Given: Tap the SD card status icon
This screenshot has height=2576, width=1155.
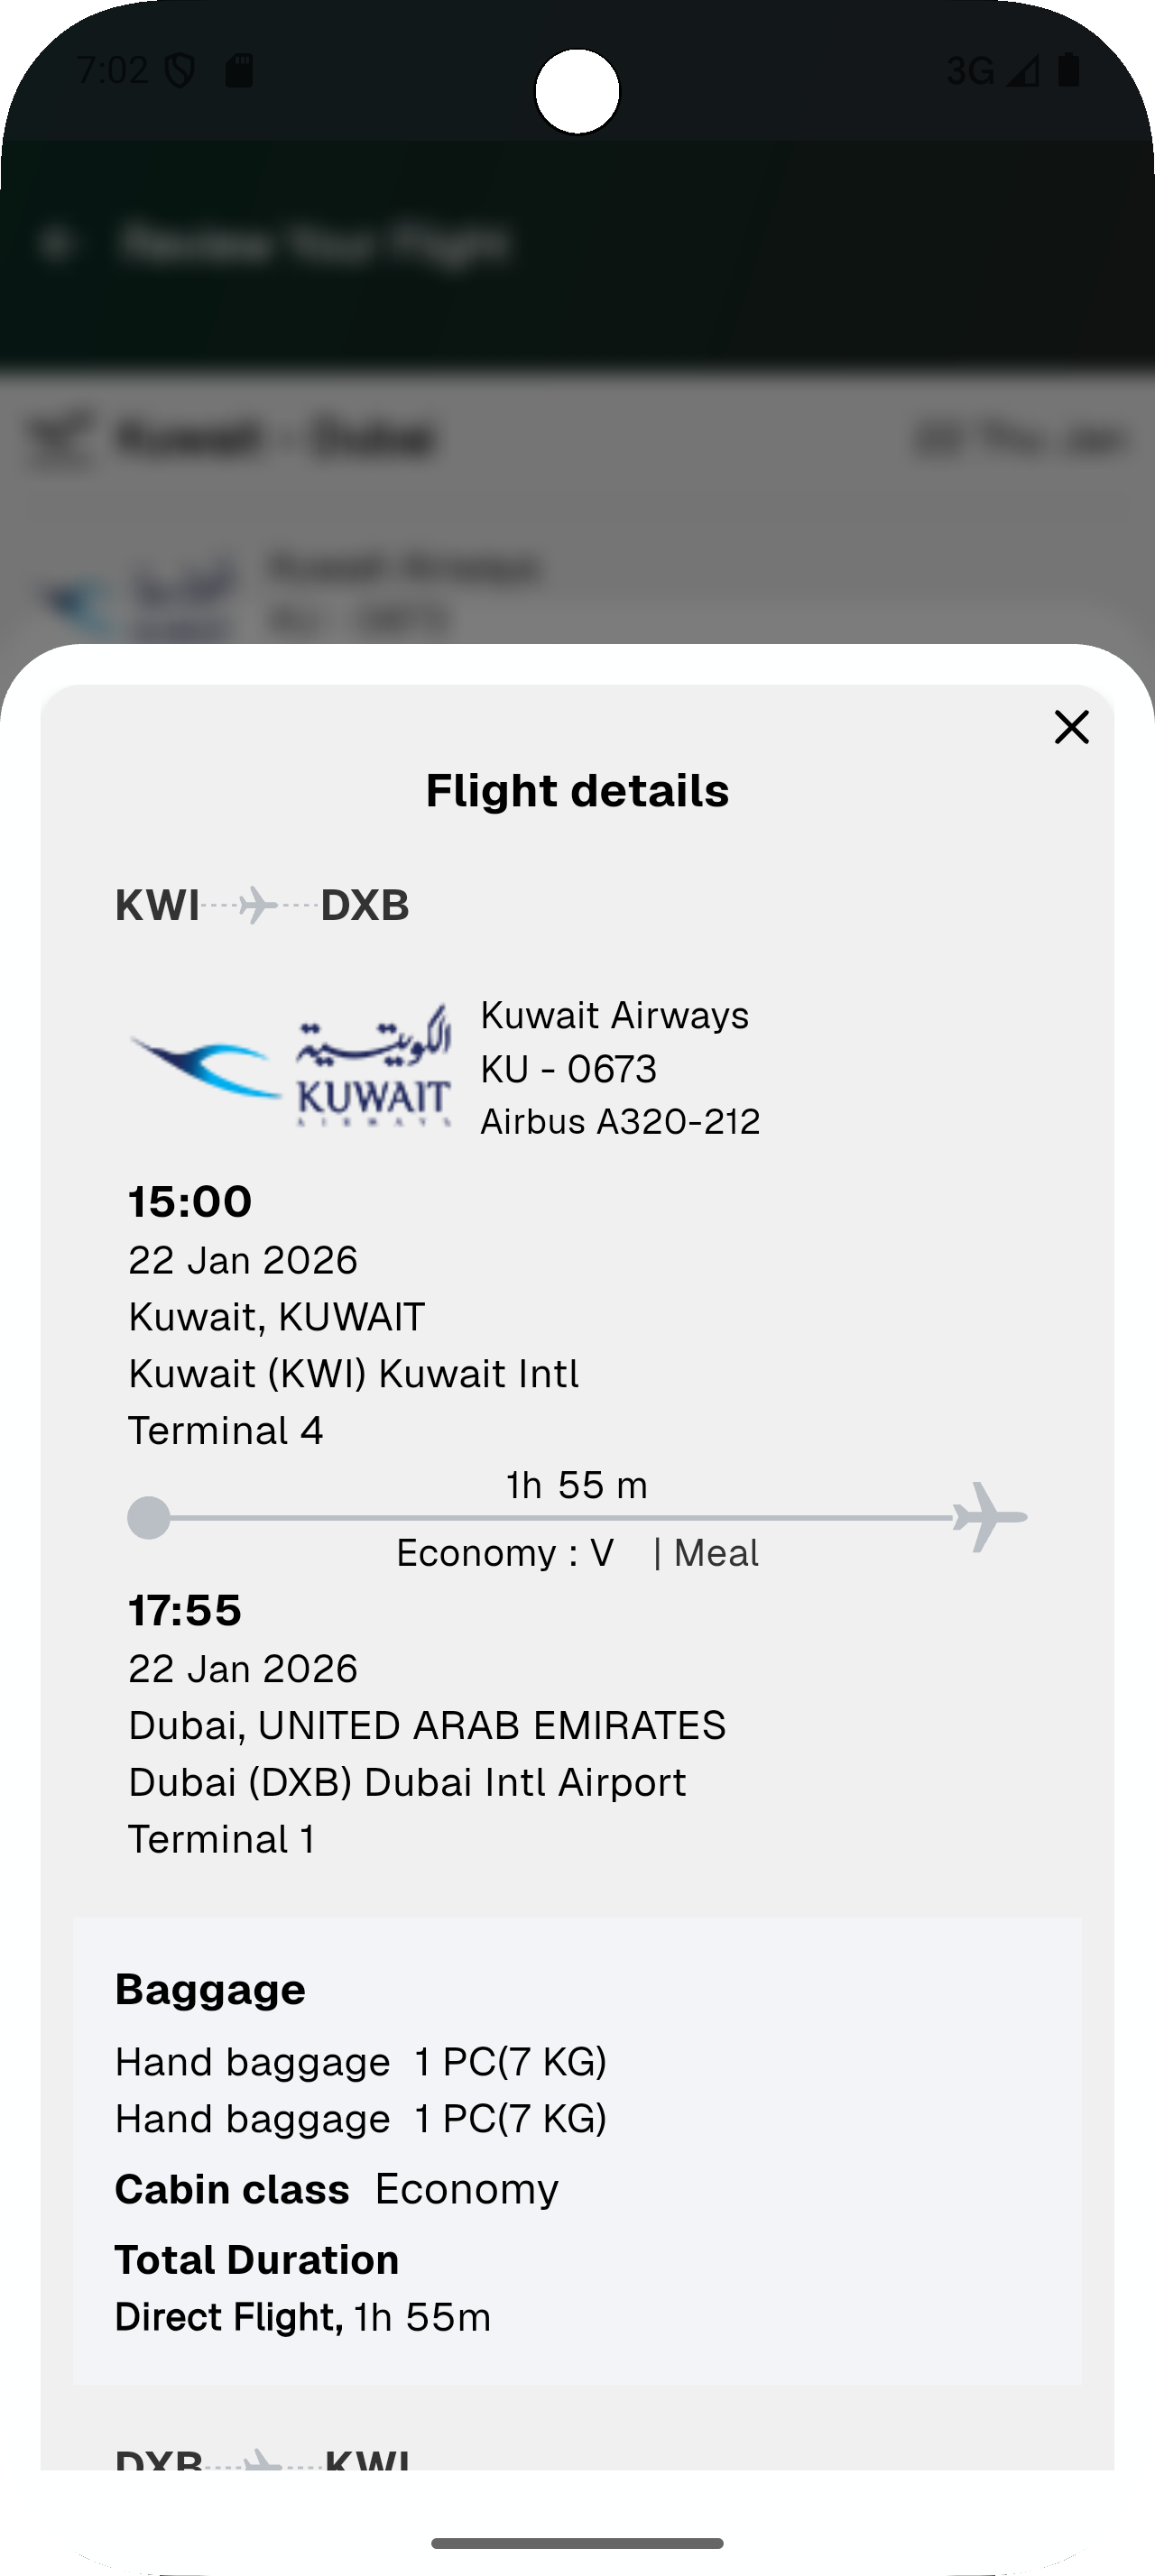Looking at the screenshot, I should tap(239, 70).
